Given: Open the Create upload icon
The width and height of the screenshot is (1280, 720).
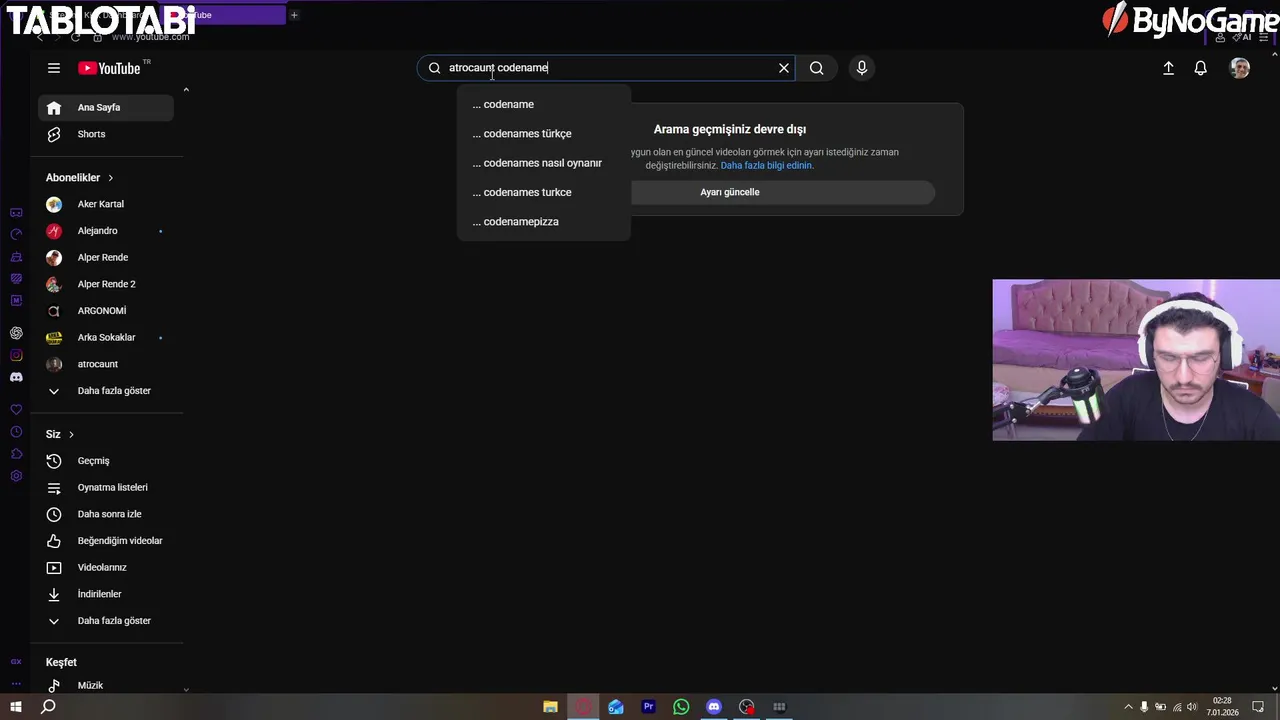Looking at the screenshot, I should click(x=1168, y=68).
